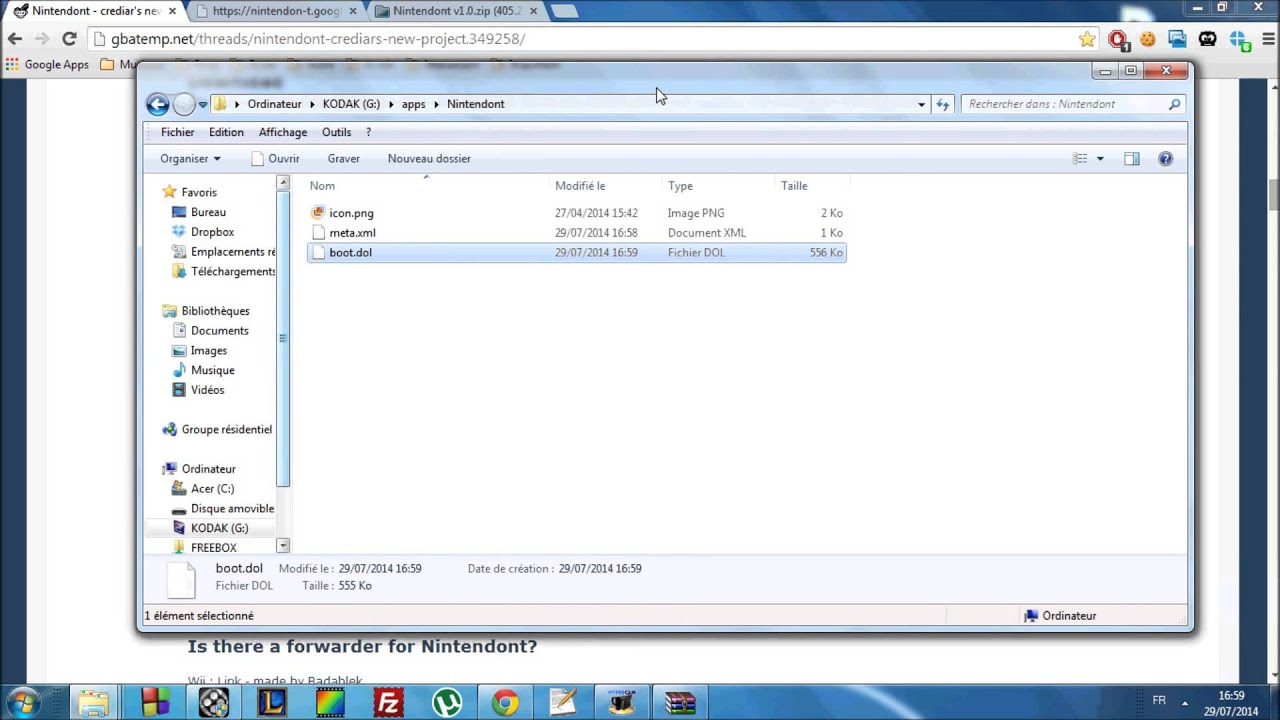1280x720 pixels.
Task: Click Explorer's forward navigation arrow
Action: coord(183,104)
